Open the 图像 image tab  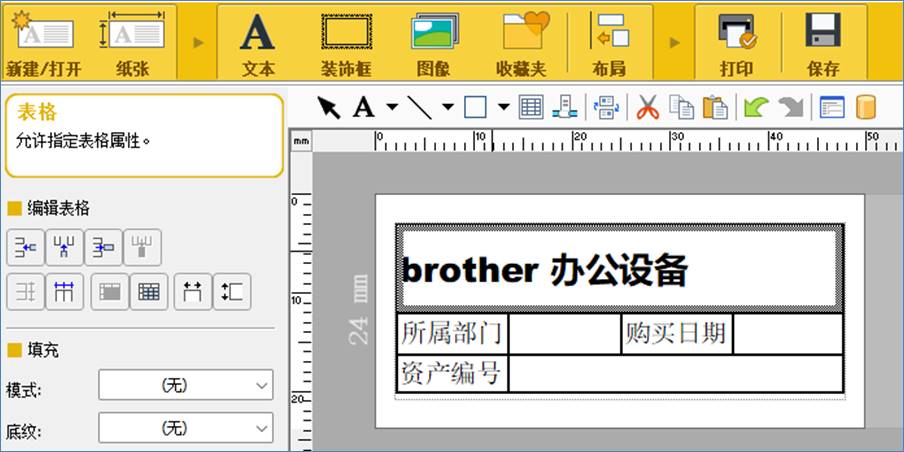[x=433, y=43]
